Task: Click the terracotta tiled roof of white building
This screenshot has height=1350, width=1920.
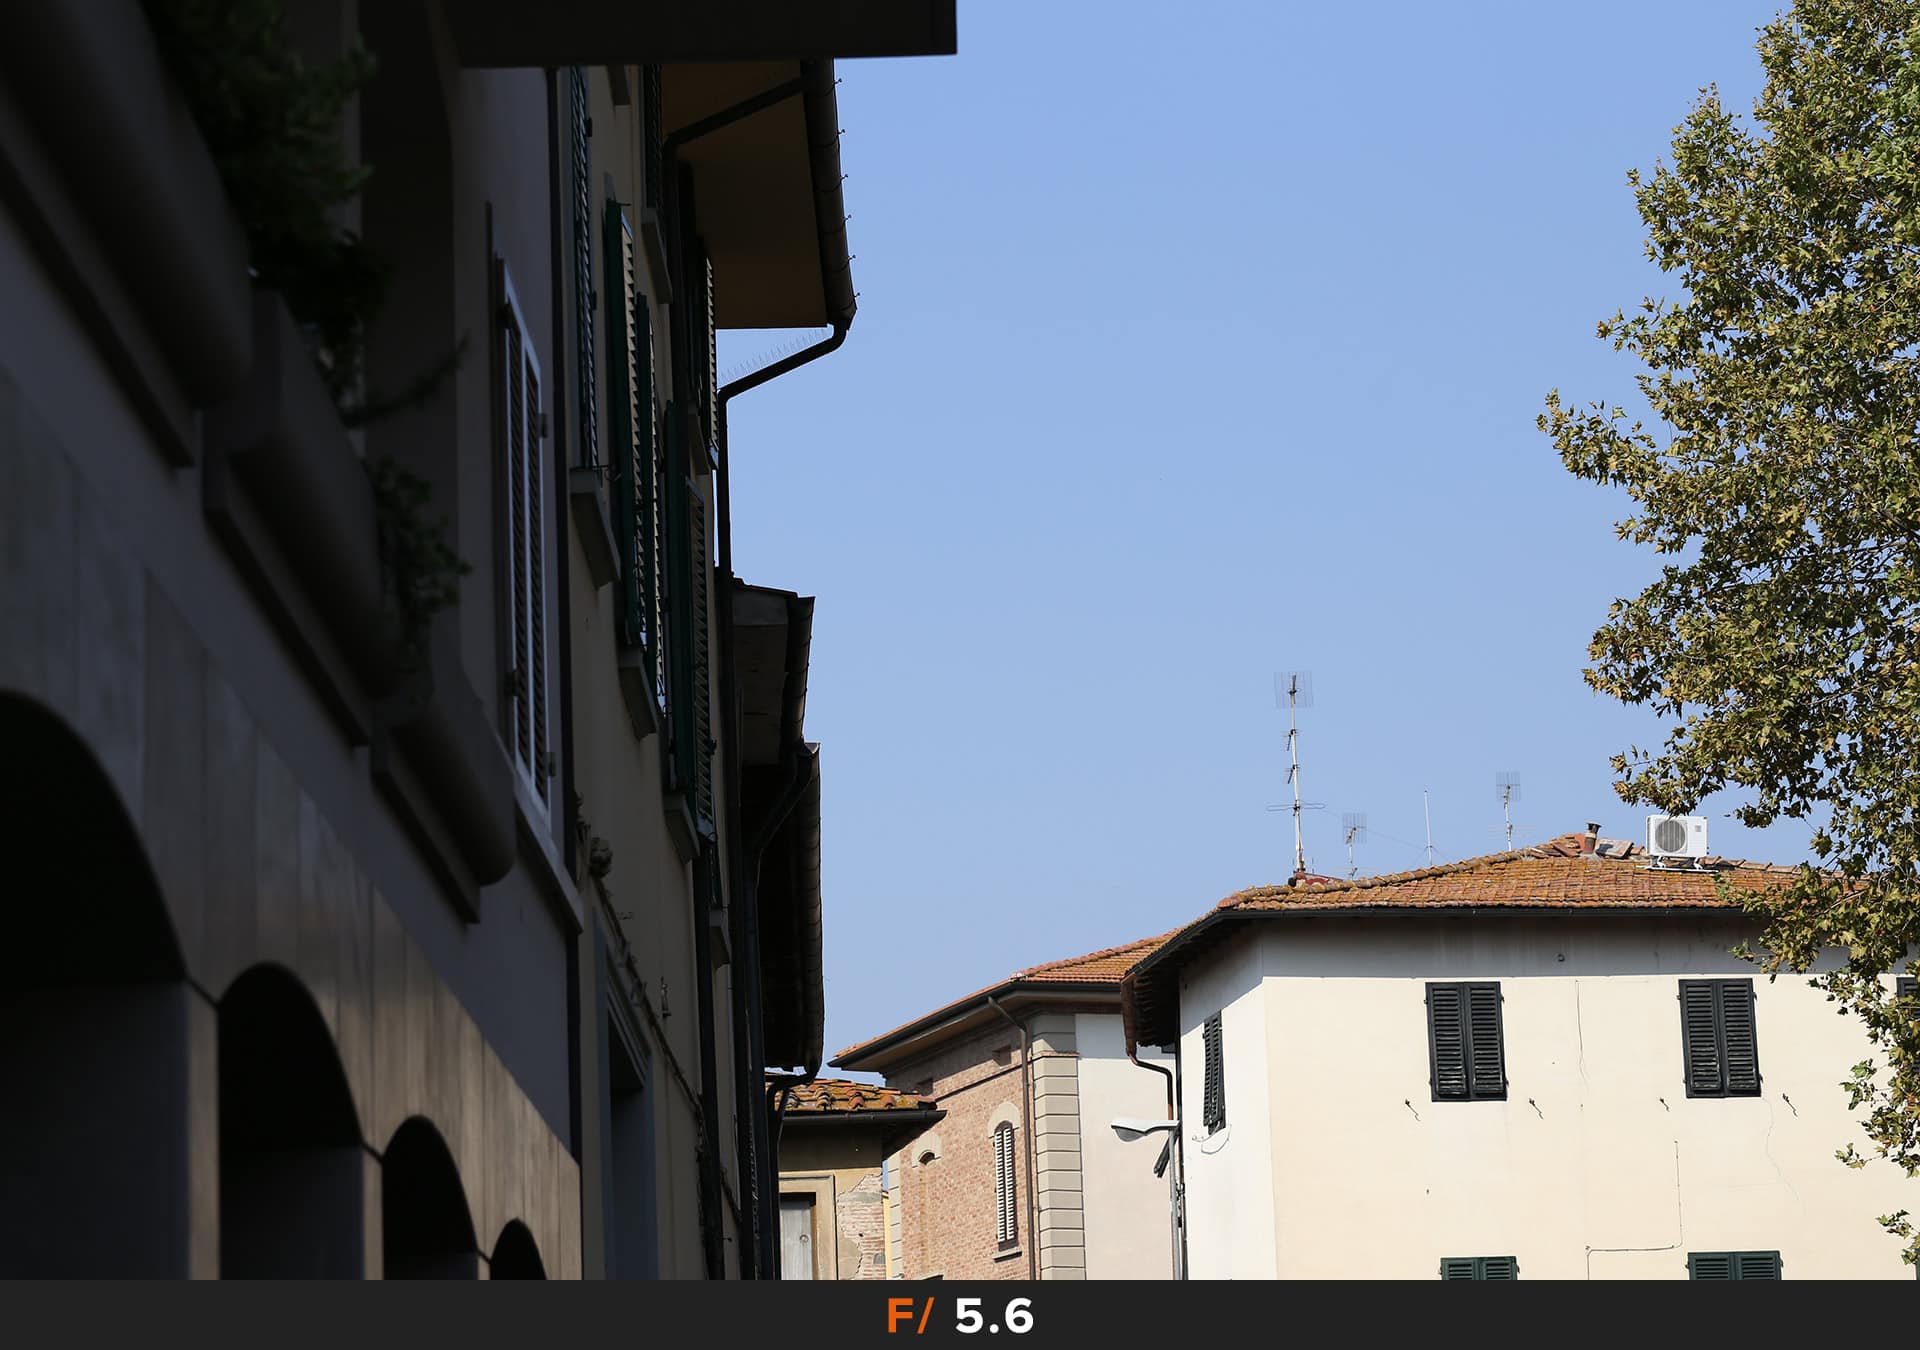Action: pyautogui.click(x=1500, y=885)
